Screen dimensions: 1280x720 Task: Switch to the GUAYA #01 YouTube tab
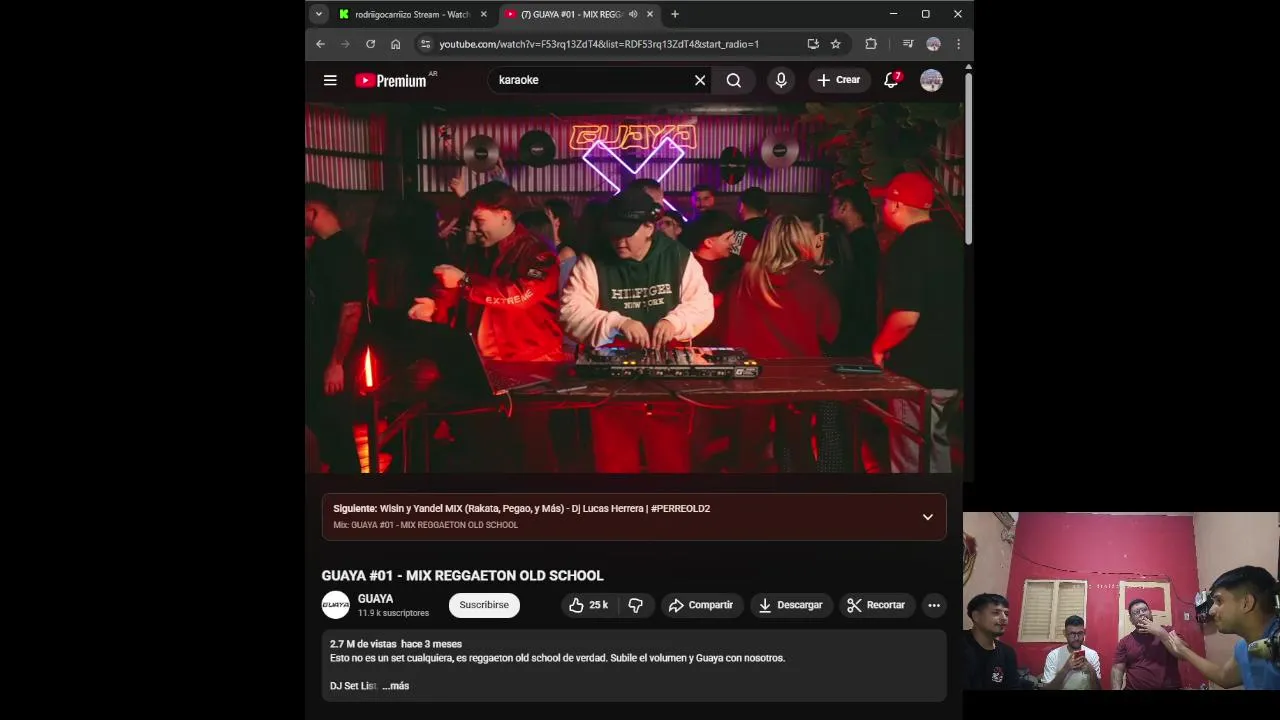[x=570, y=14]
